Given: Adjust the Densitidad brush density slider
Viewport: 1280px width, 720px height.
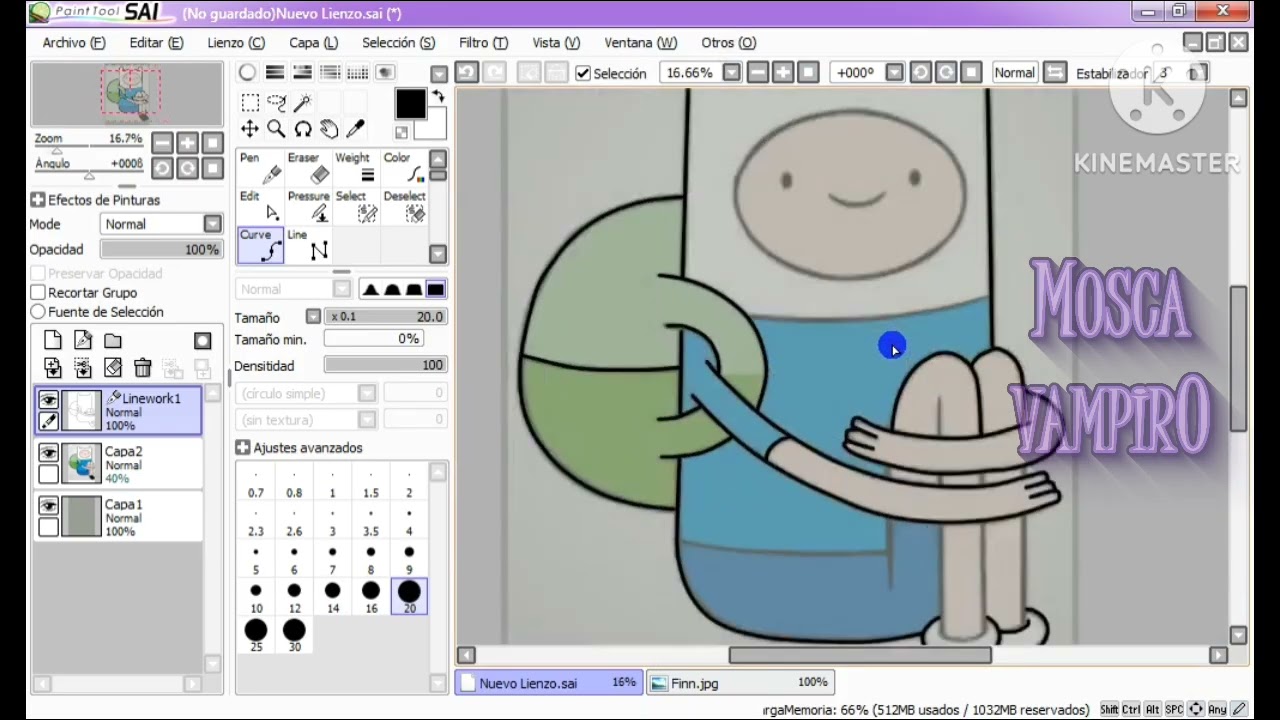Looking at the screenshot, I should (385, 365).
